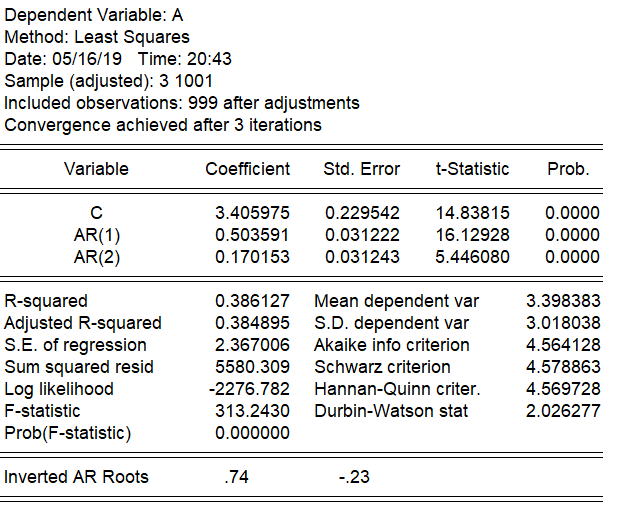
Task: Click the Std. Error column header
Action: [361, 169]
